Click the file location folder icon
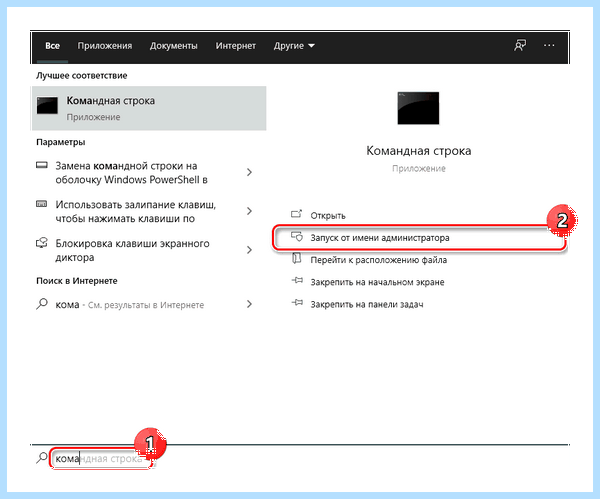 pos(297,259)
